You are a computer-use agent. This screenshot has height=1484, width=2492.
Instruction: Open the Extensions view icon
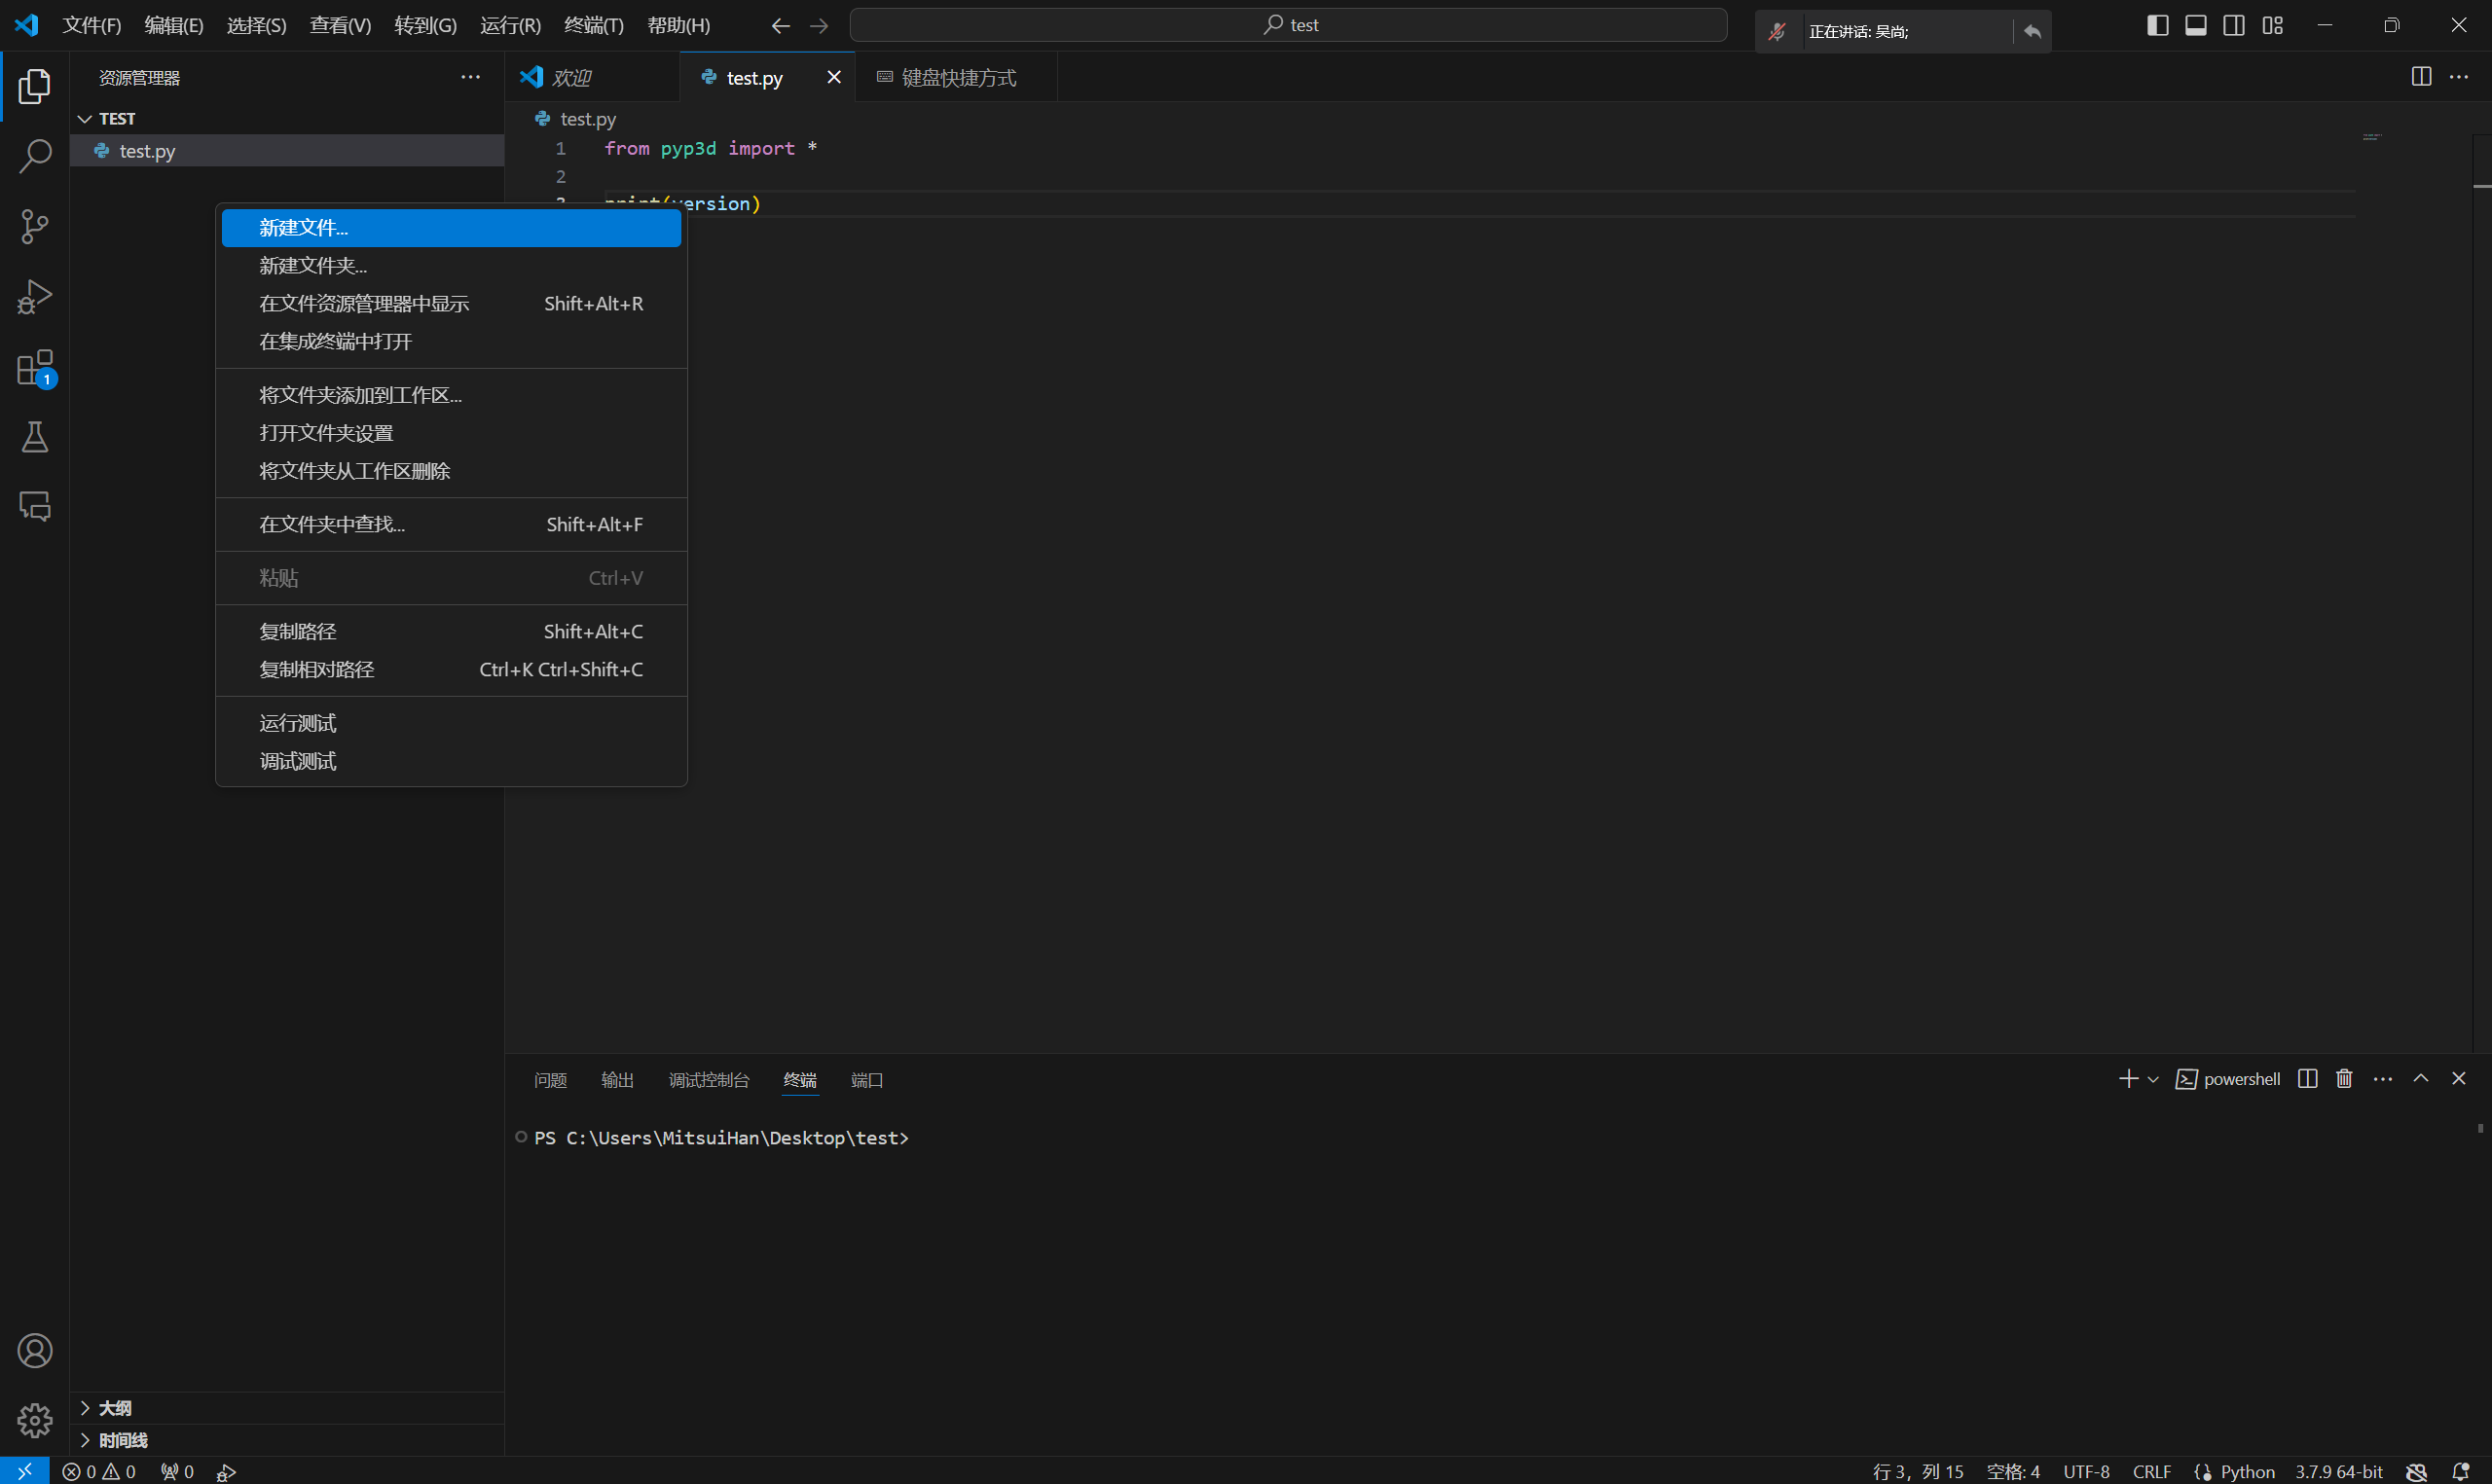click(35, 368)
